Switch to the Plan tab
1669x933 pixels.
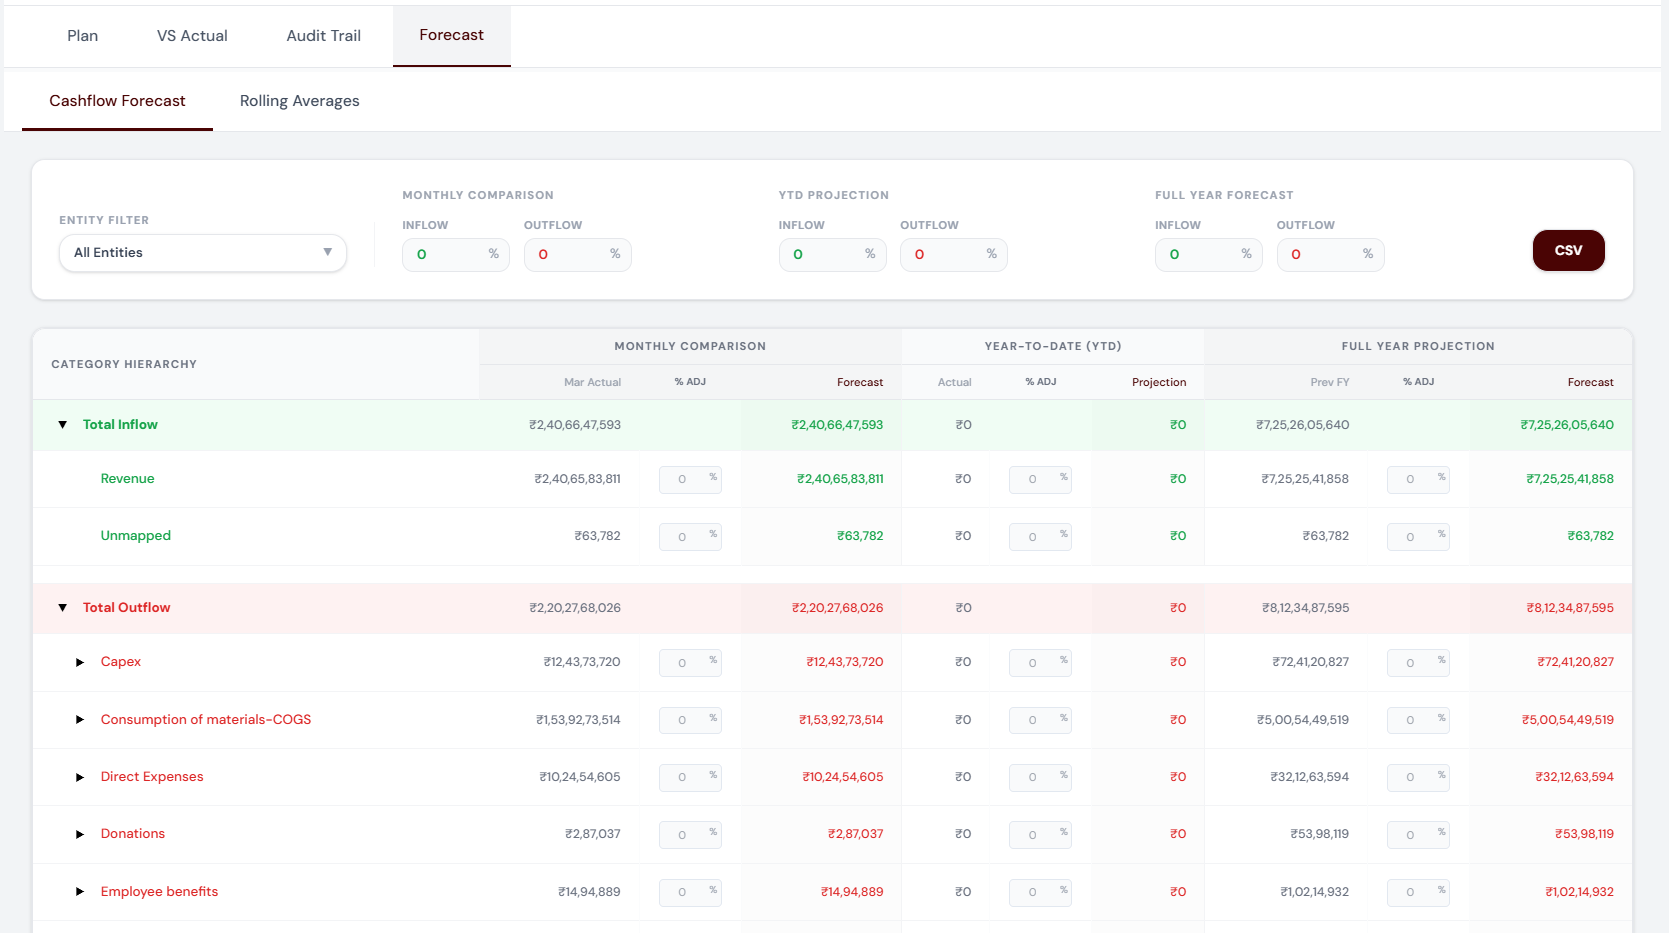82,36
